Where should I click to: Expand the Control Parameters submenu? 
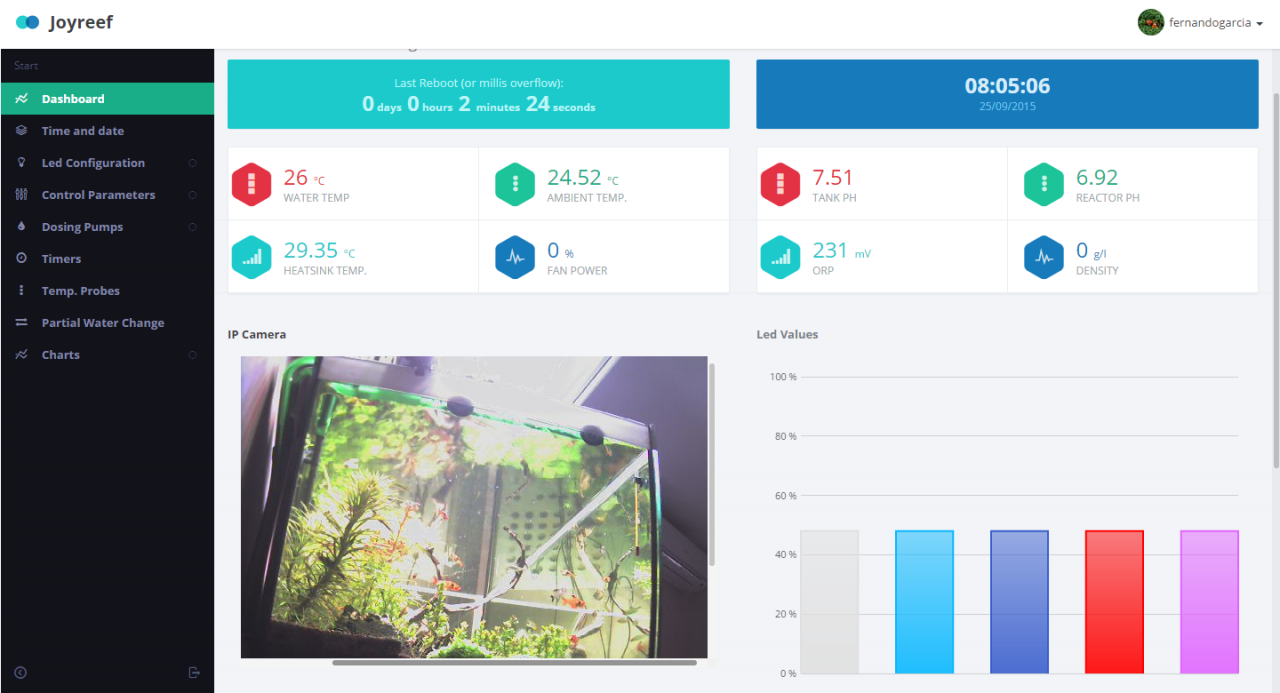click(x=98, y=195)
